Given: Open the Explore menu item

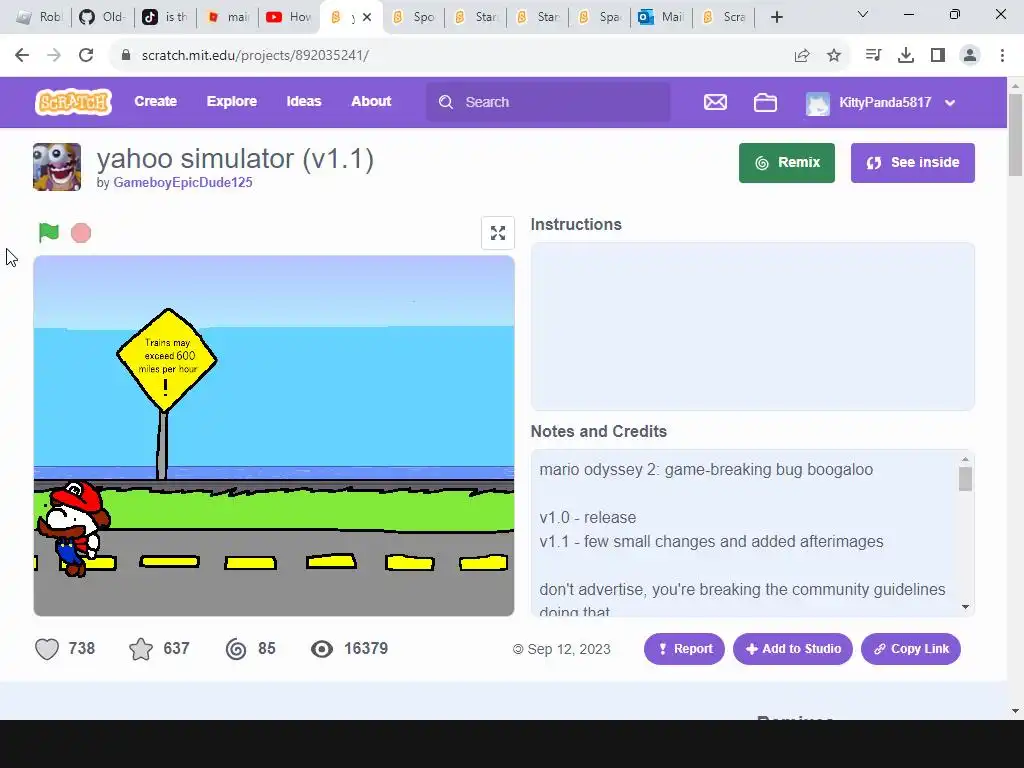Looking at the screenshot, I should coord(232,101).
